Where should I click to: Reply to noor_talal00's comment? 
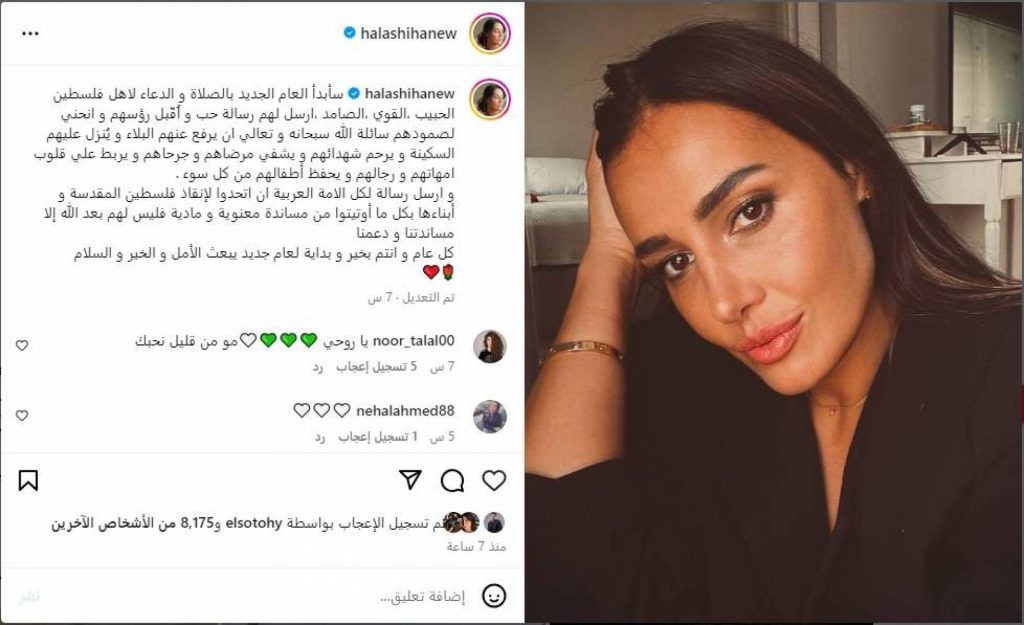tap(318, 367)
